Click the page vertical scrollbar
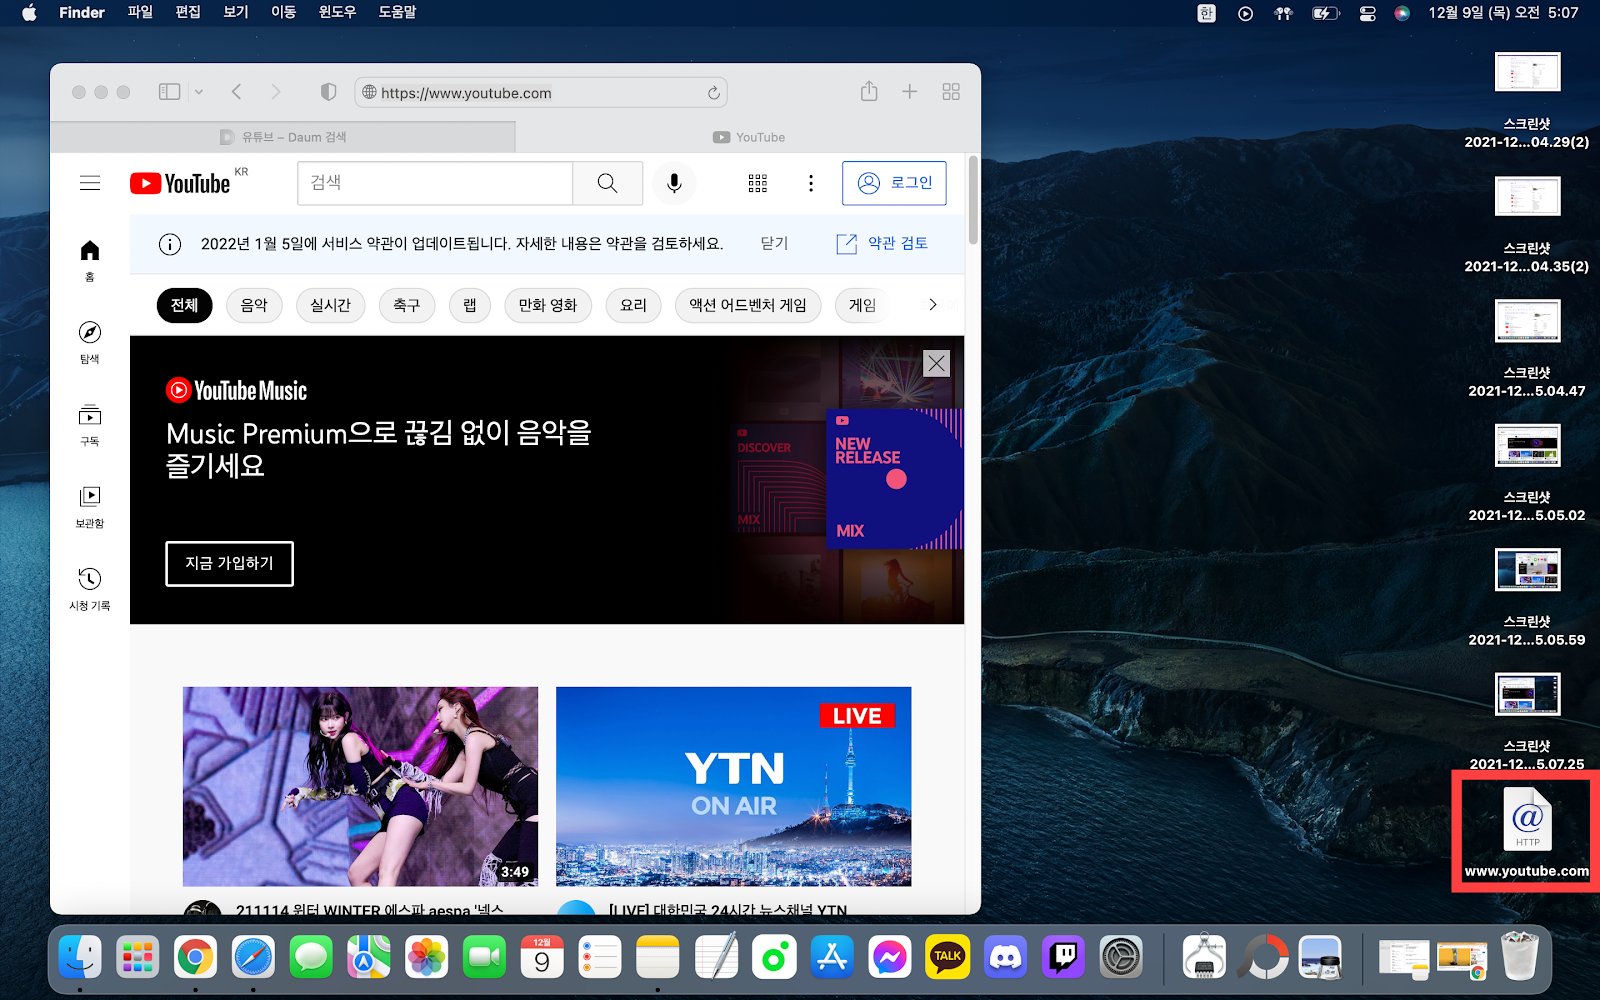The height and width of the screenshot is (1000, 1600). pos(973,200)
